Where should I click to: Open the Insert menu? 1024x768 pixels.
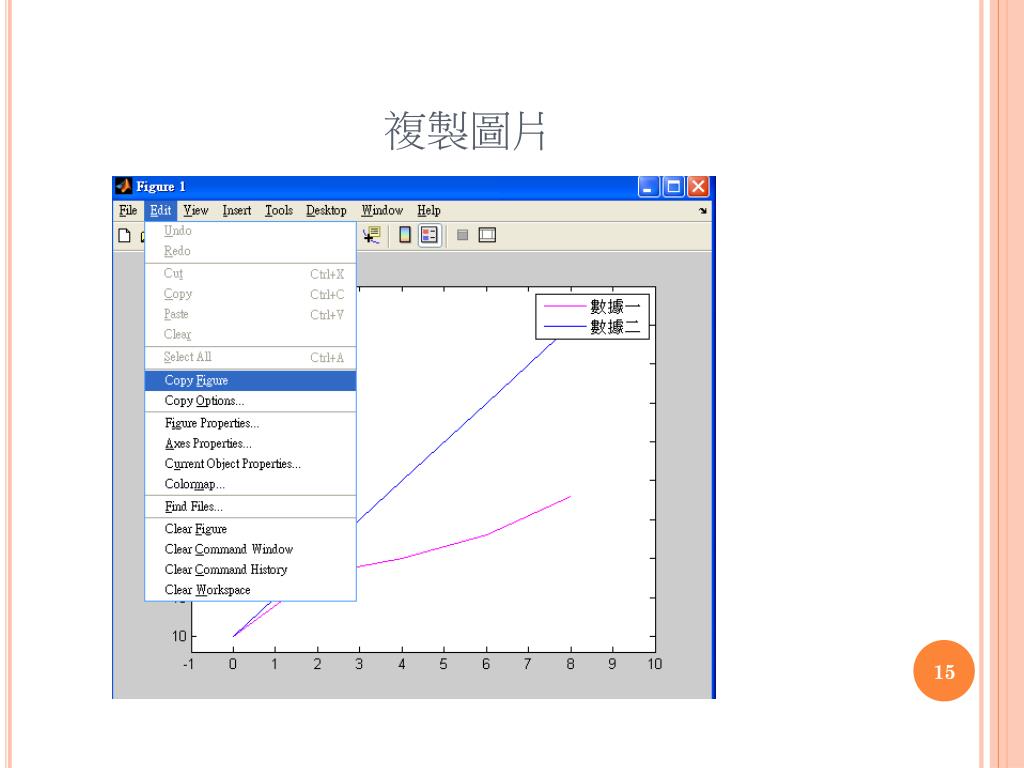tap(236, 210)
